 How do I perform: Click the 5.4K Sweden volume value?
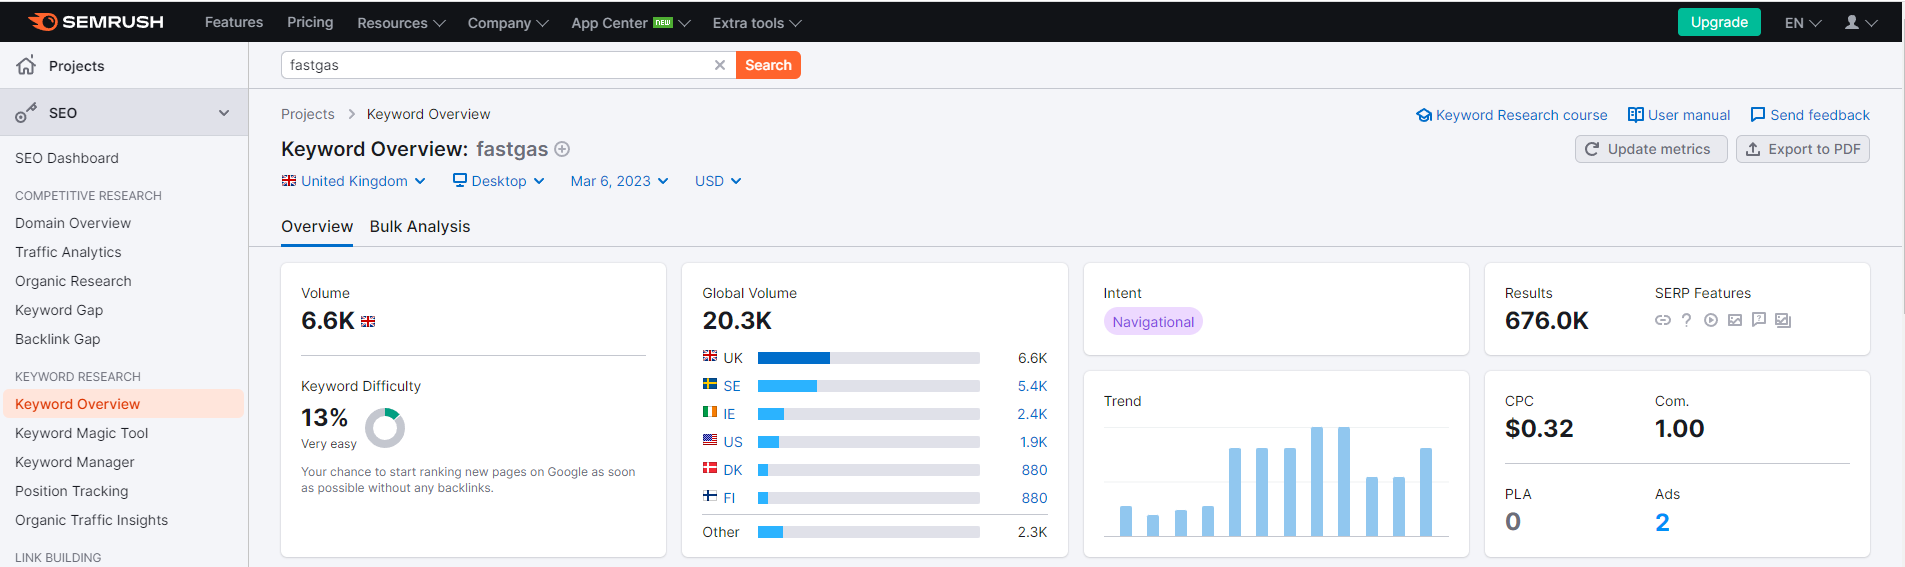coord(1032,386)
